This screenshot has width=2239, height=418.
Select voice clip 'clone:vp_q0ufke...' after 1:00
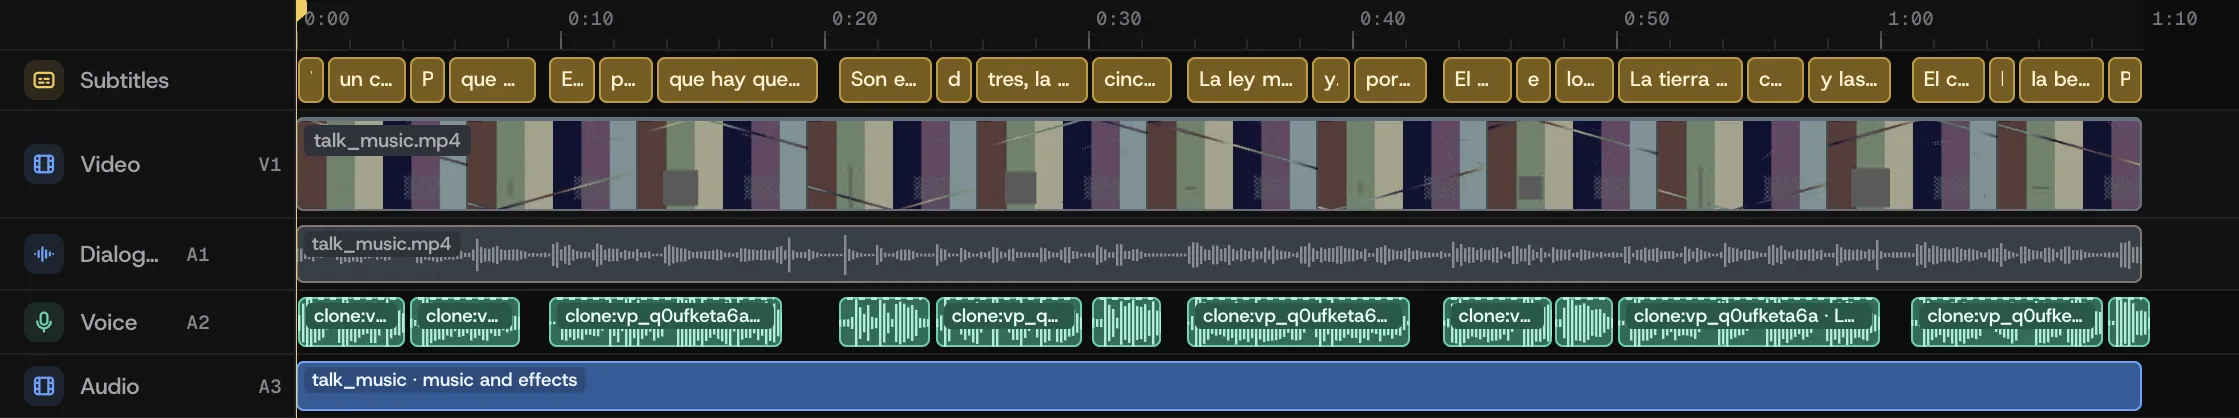[x=2008, y=322]
